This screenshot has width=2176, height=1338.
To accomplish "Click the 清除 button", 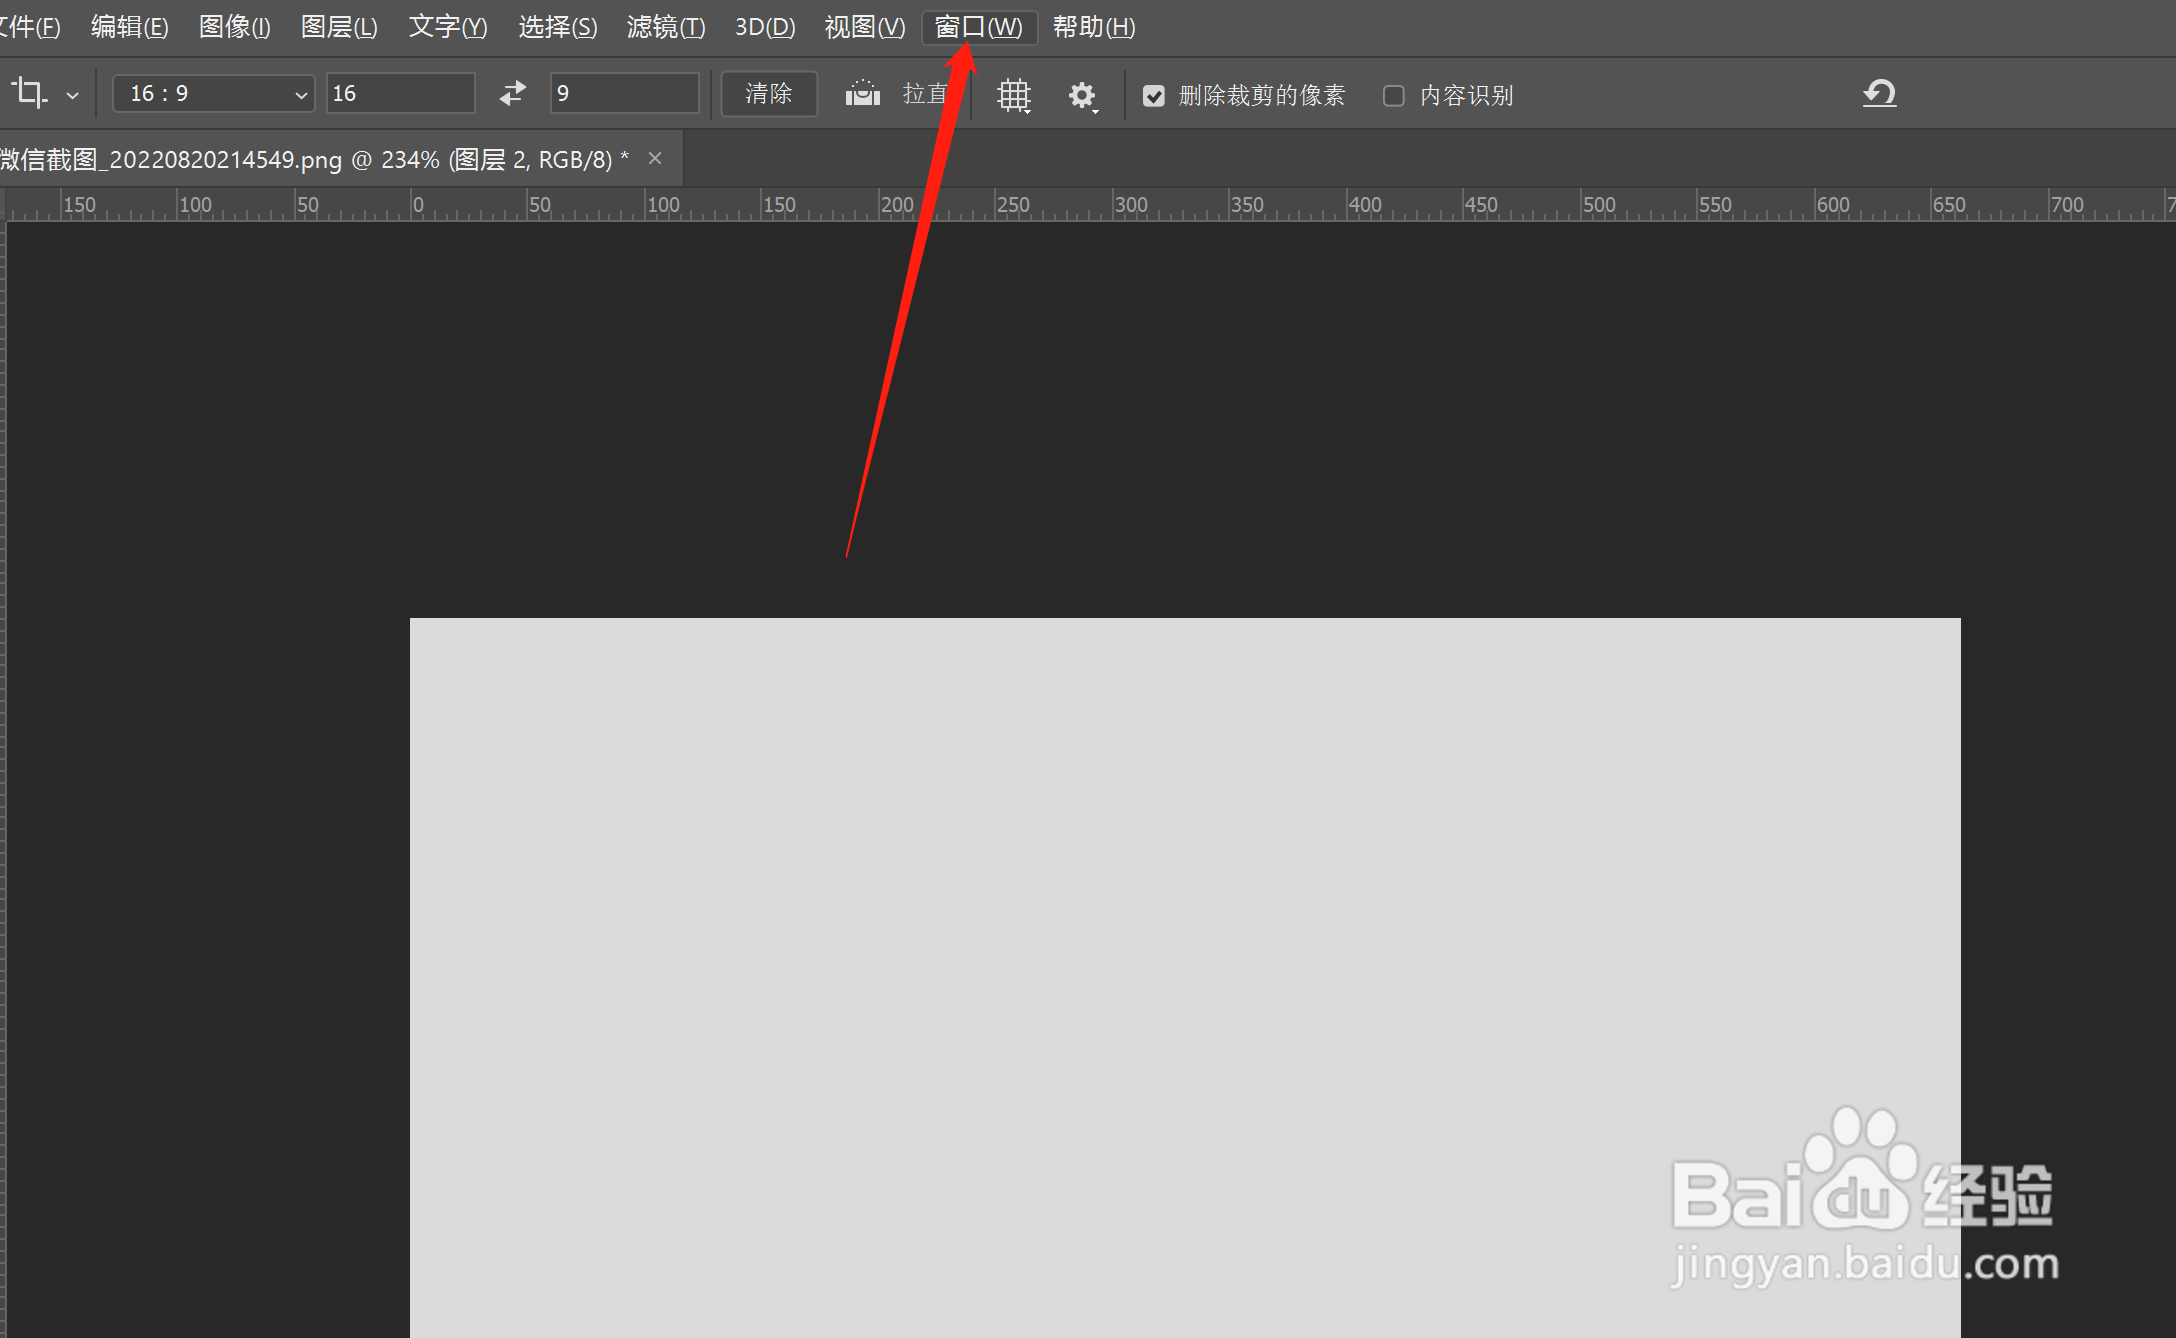I will tap(769, 94).
